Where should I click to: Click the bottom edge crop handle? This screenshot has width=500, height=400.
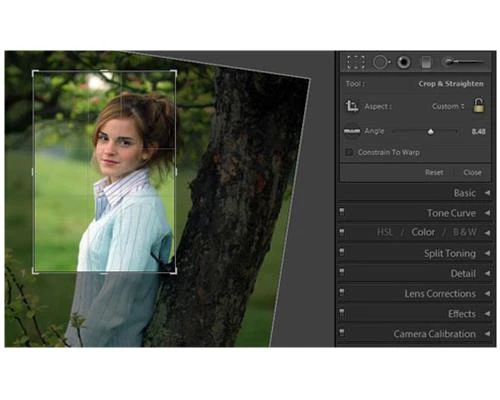(104, 273)
